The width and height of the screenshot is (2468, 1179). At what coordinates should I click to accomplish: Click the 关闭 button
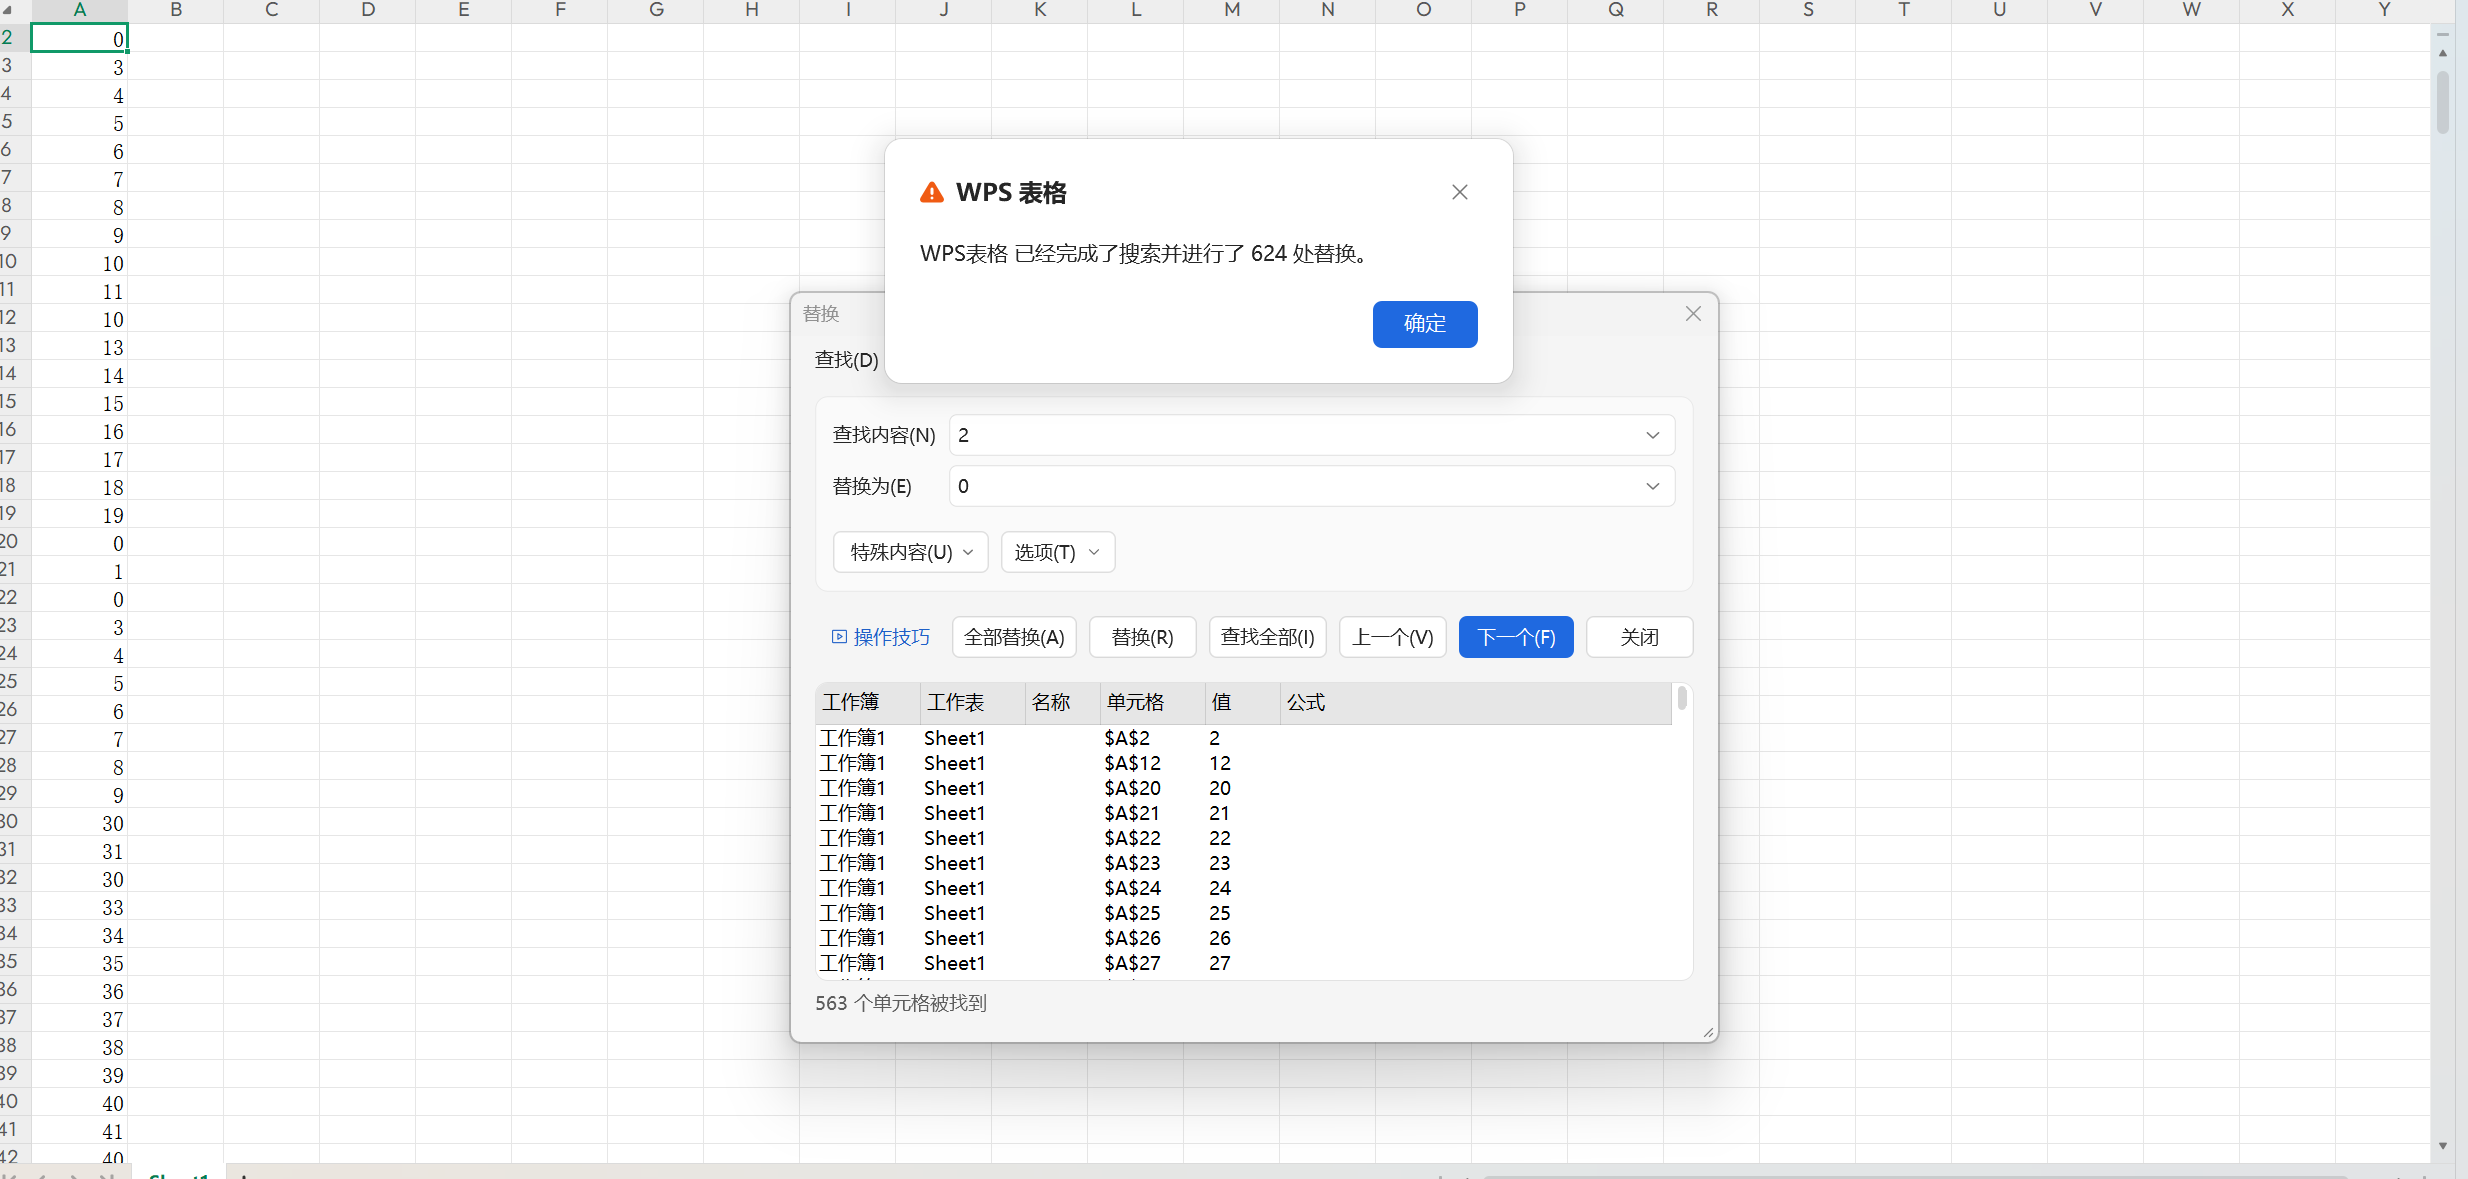(1639, 637)
